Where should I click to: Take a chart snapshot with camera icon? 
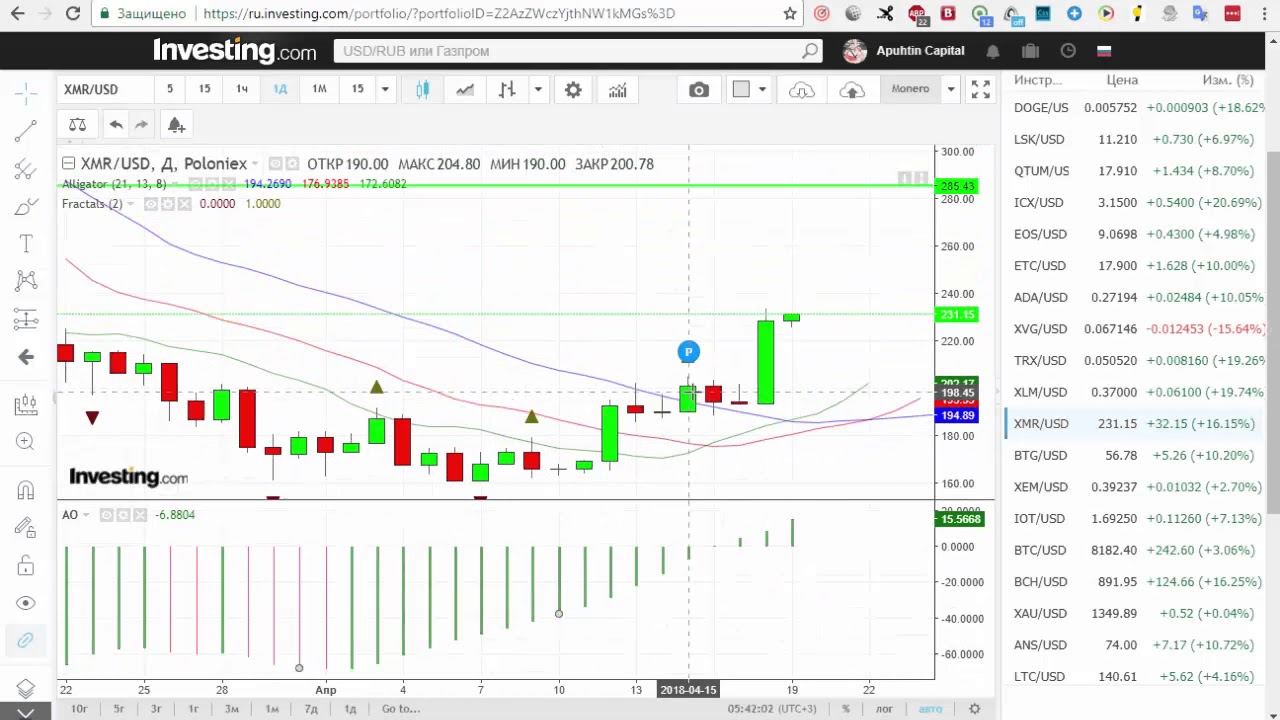click(699, 90)
